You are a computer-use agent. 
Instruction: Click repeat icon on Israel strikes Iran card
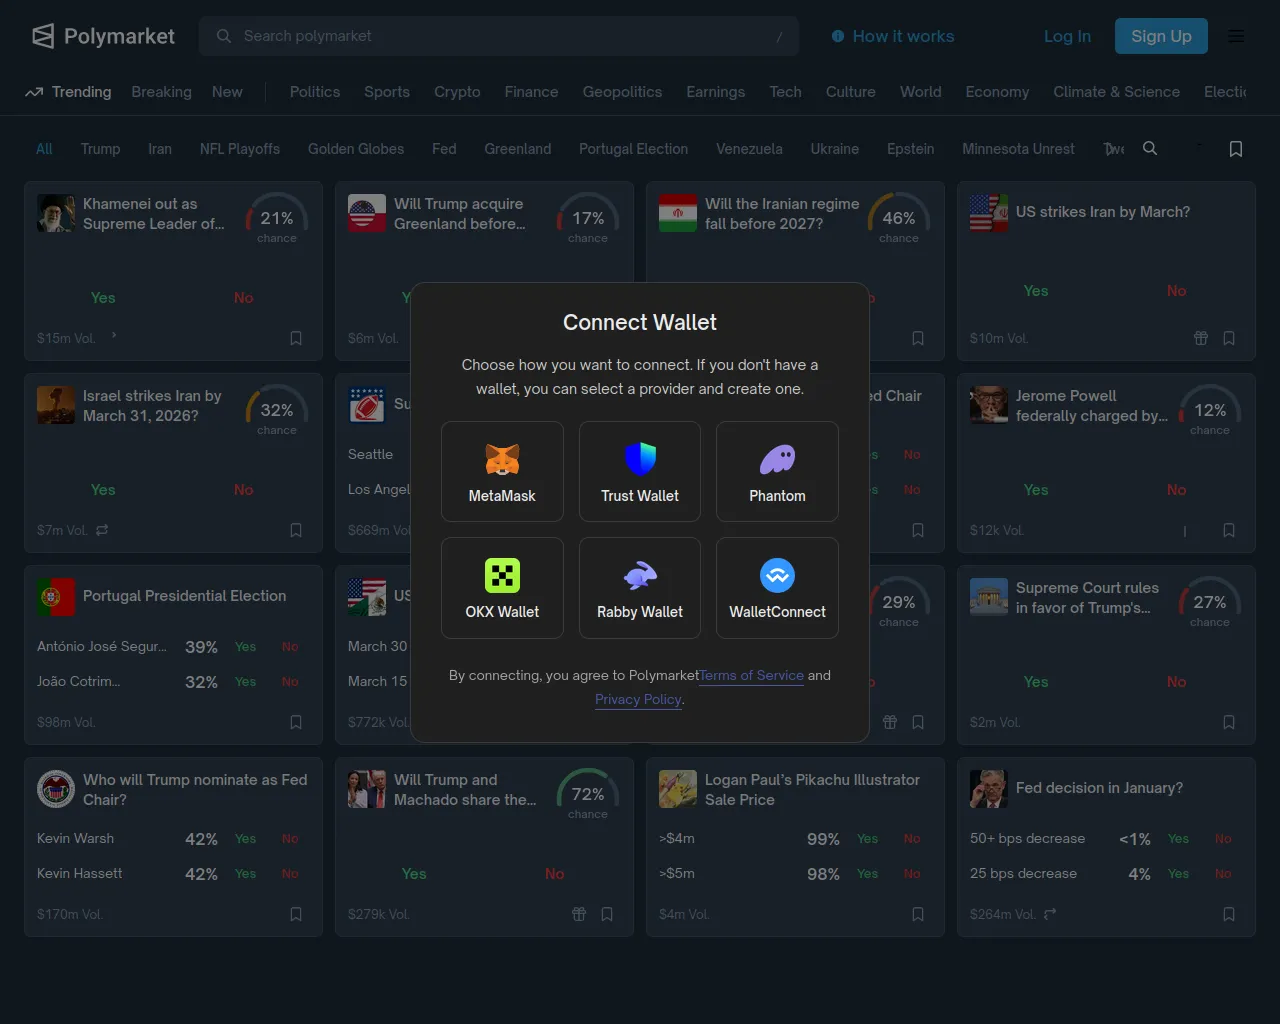pyautogui.click(x=102, y=530)
